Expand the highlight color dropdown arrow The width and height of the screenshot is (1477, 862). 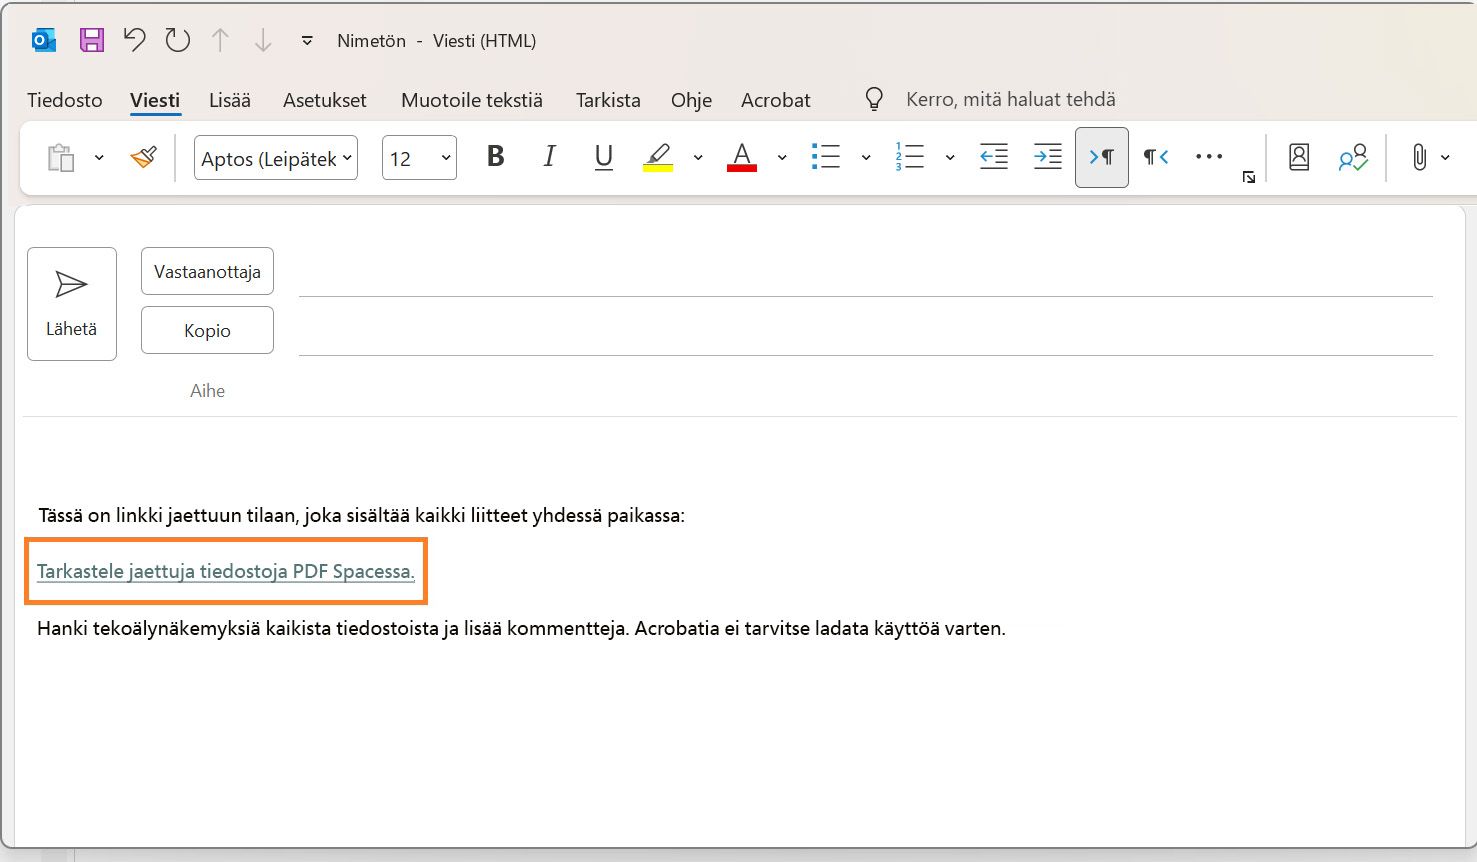point(698,158)
